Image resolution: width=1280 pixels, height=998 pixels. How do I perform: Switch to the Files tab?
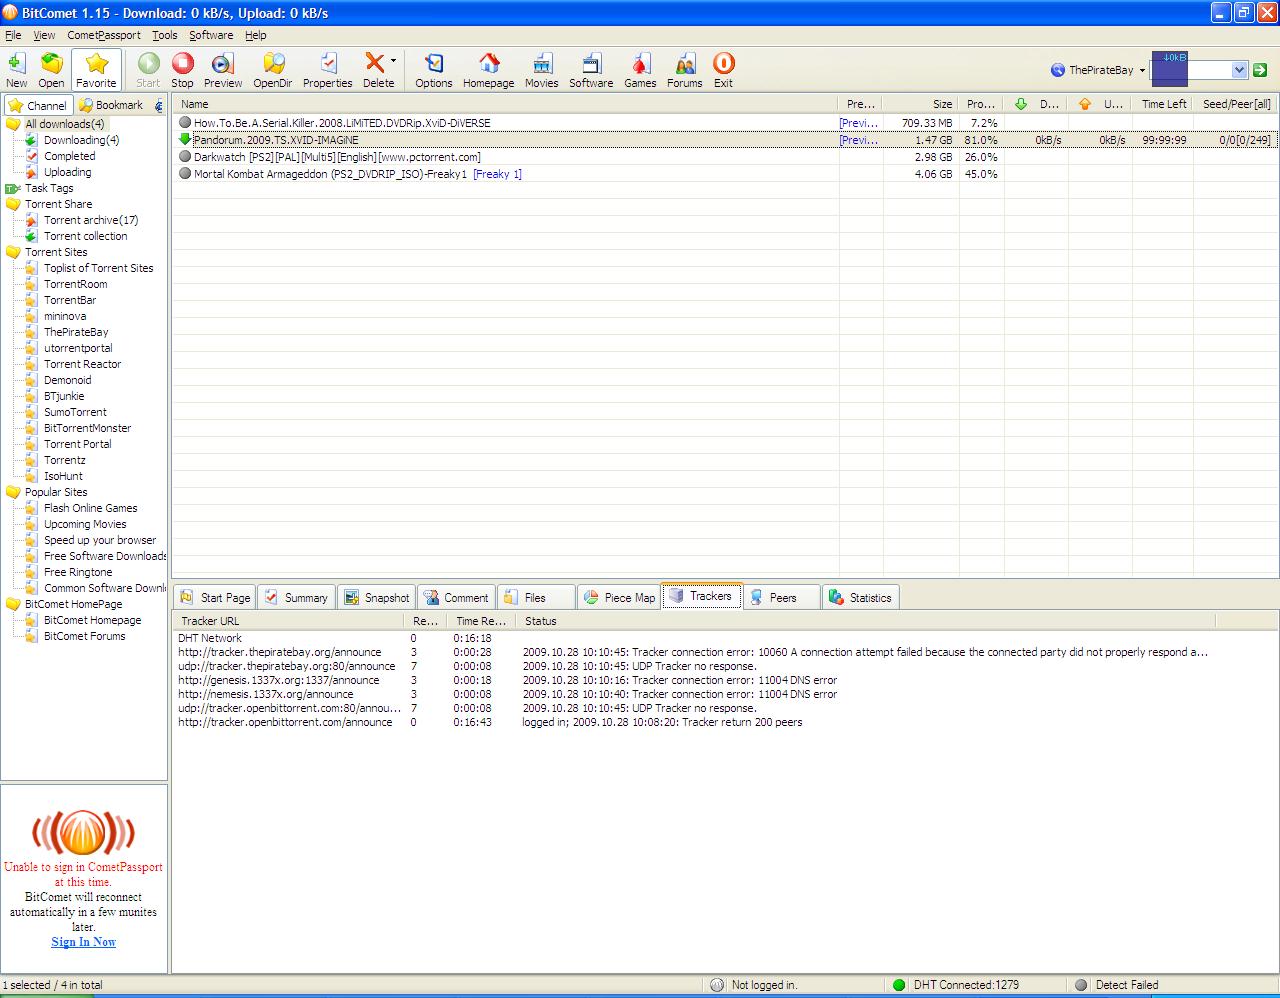[x=535, y=597]
